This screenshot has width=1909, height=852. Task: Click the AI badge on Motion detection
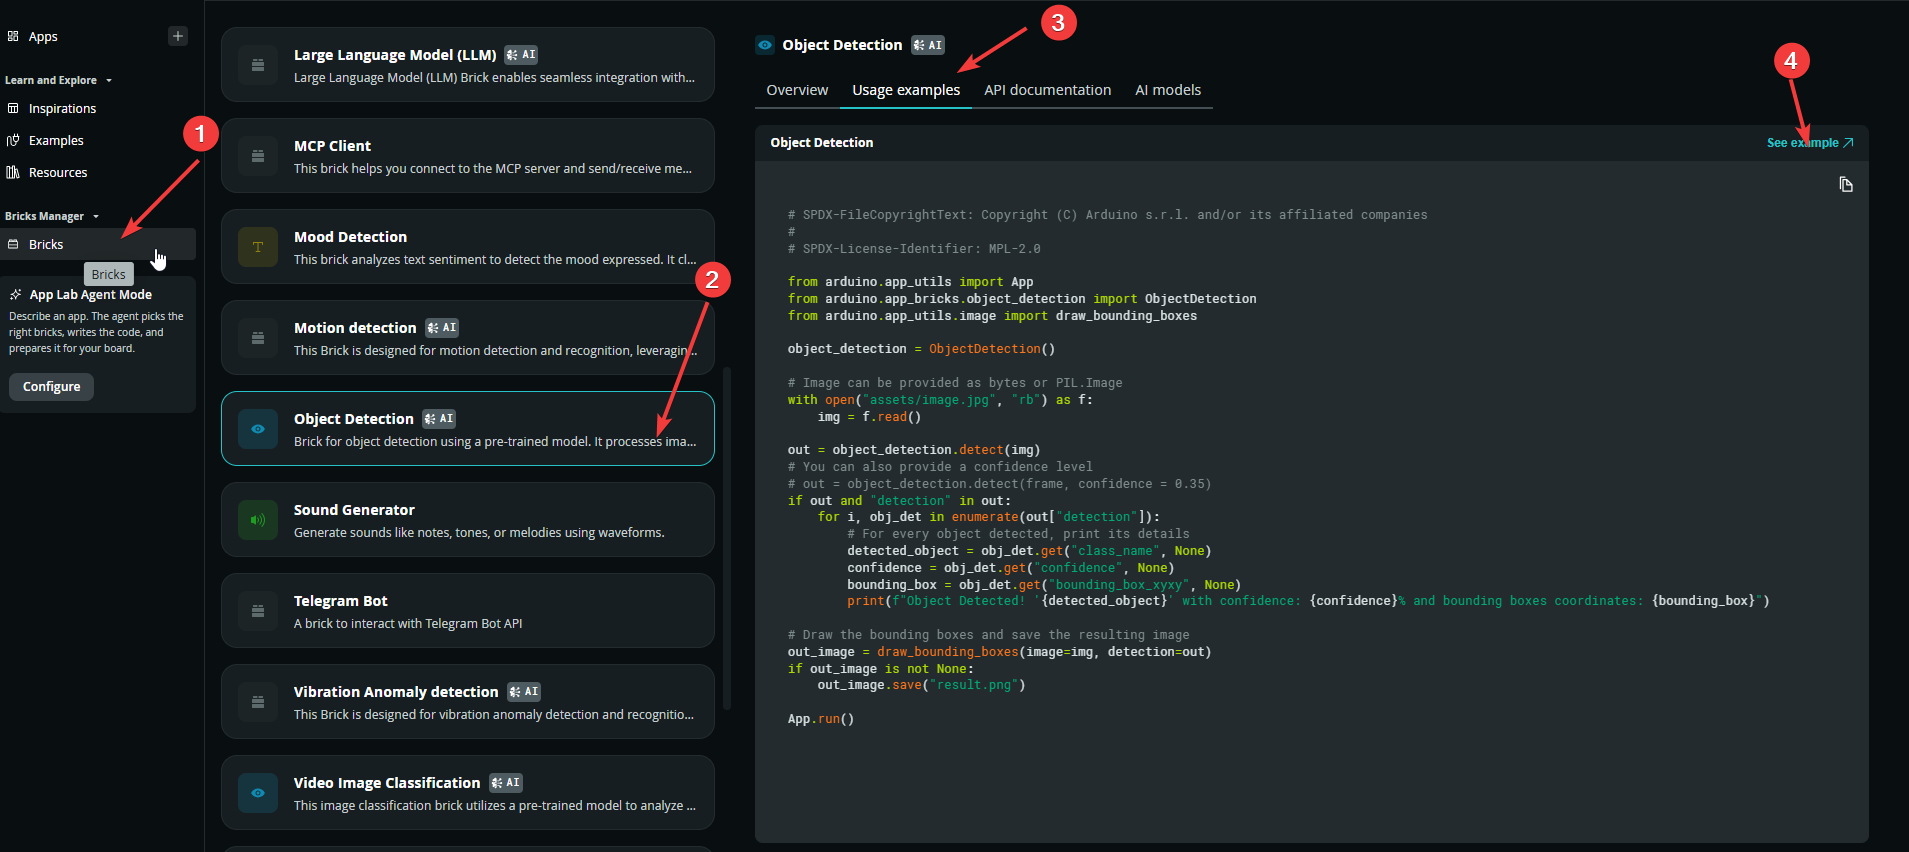[x=442, y=328]
